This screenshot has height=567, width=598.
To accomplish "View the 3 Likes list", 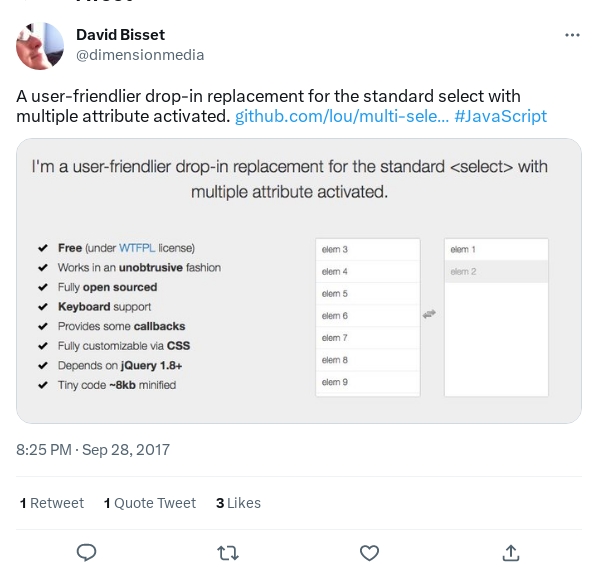I will tap(238, 503).
